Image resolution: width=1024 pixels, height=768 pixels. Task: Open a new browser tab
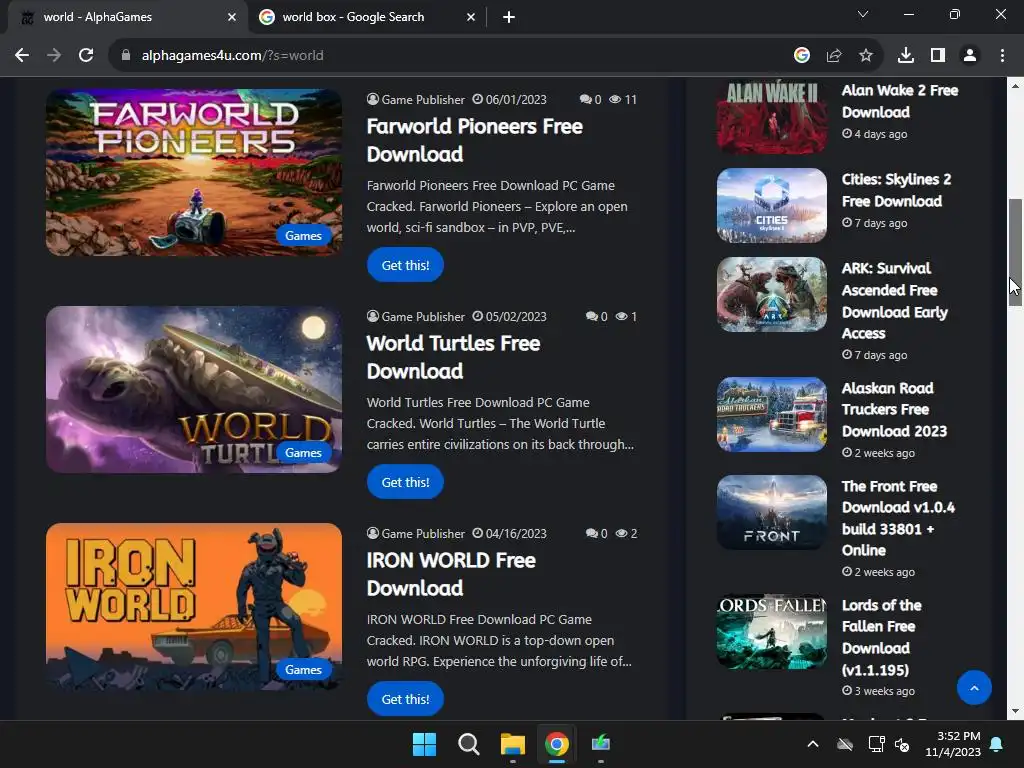(x=509, y=18)
